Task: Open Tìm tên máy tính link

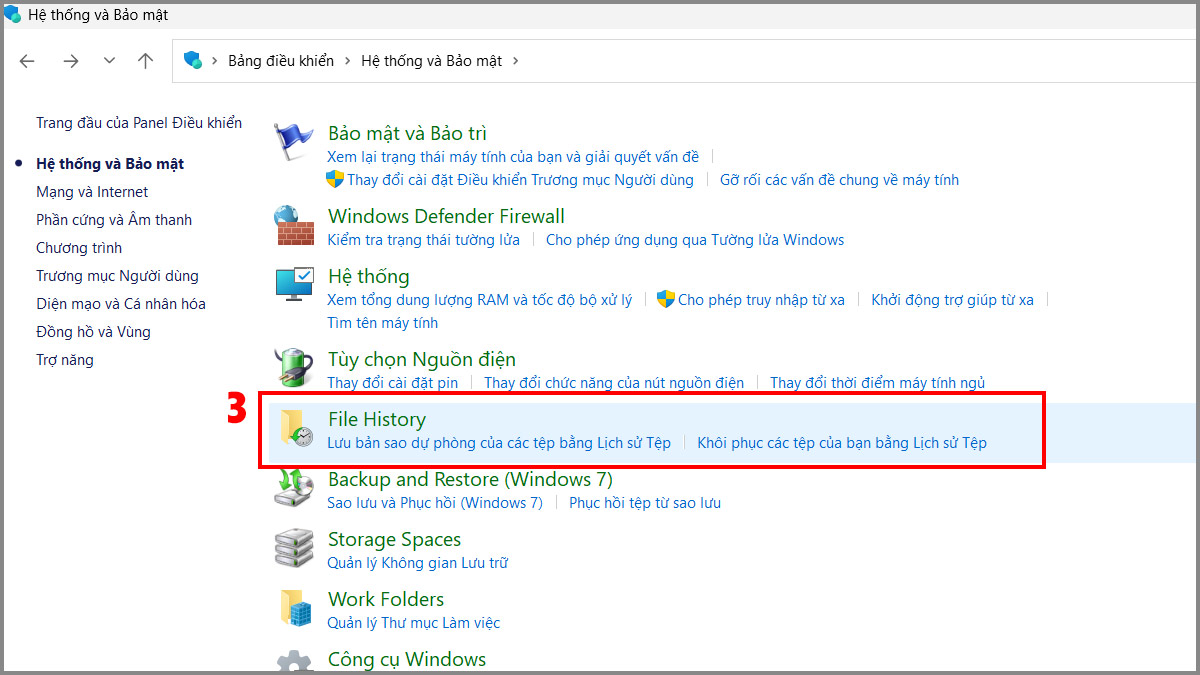Action: (383, 322)
